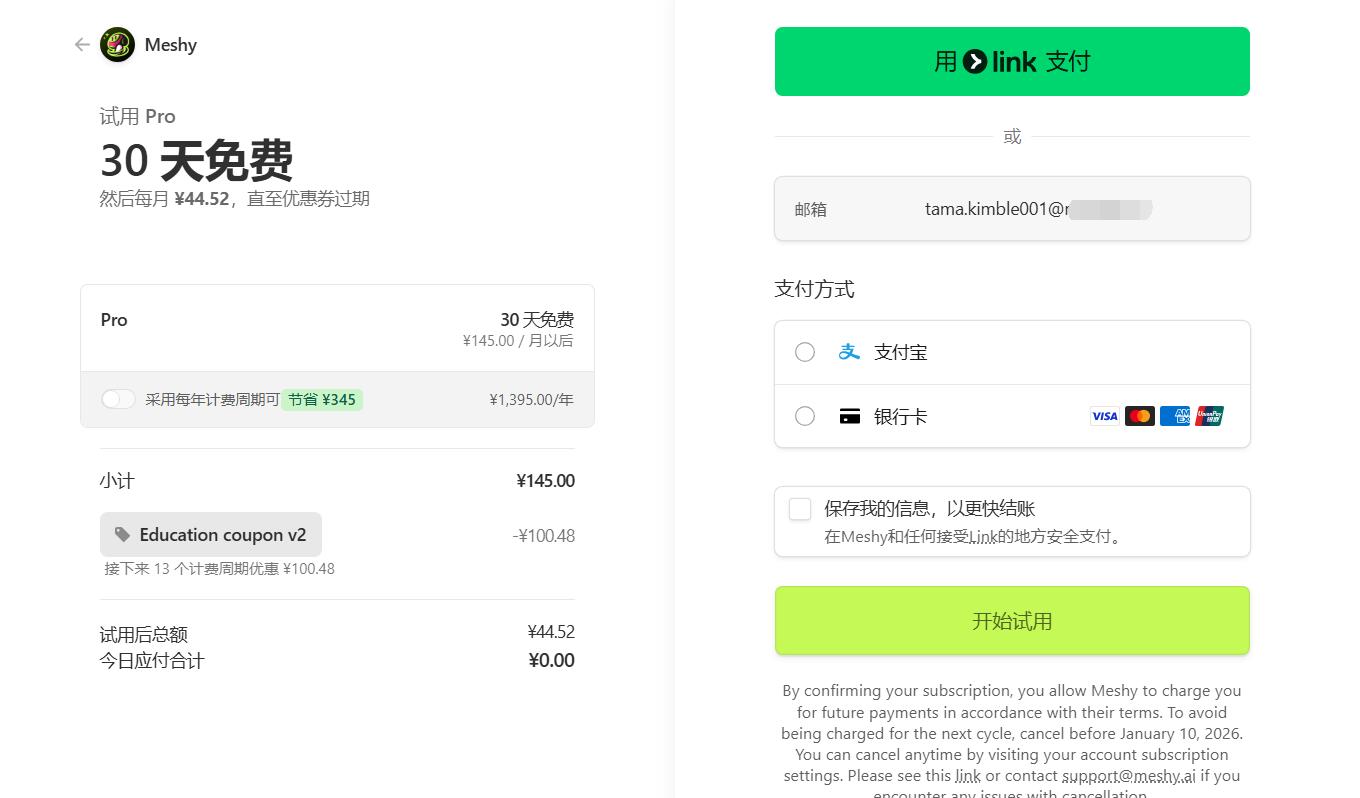Click the 开始试用 button
This screenshot has height=798, width=1360.
point(1012,621)
